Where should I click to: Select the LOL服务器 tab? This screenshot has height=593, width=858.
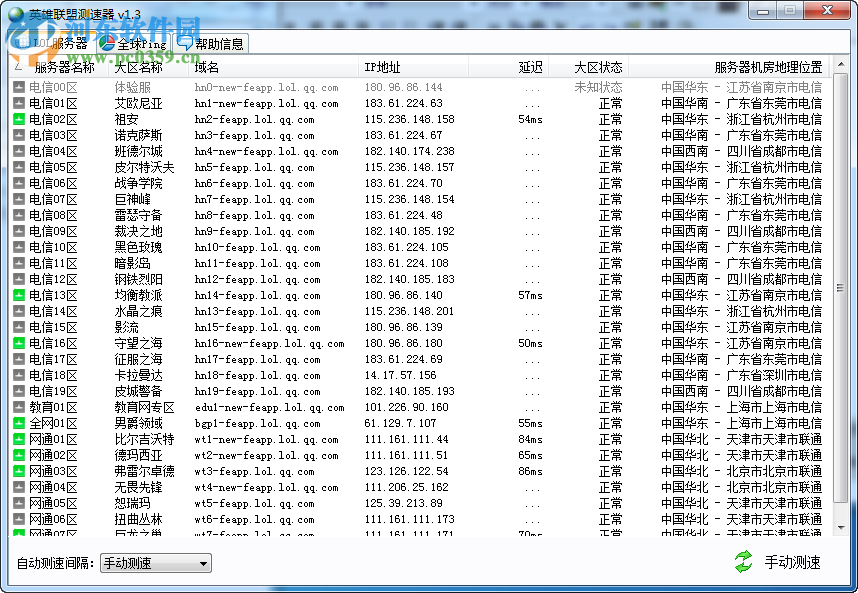[x=52, y=44]
